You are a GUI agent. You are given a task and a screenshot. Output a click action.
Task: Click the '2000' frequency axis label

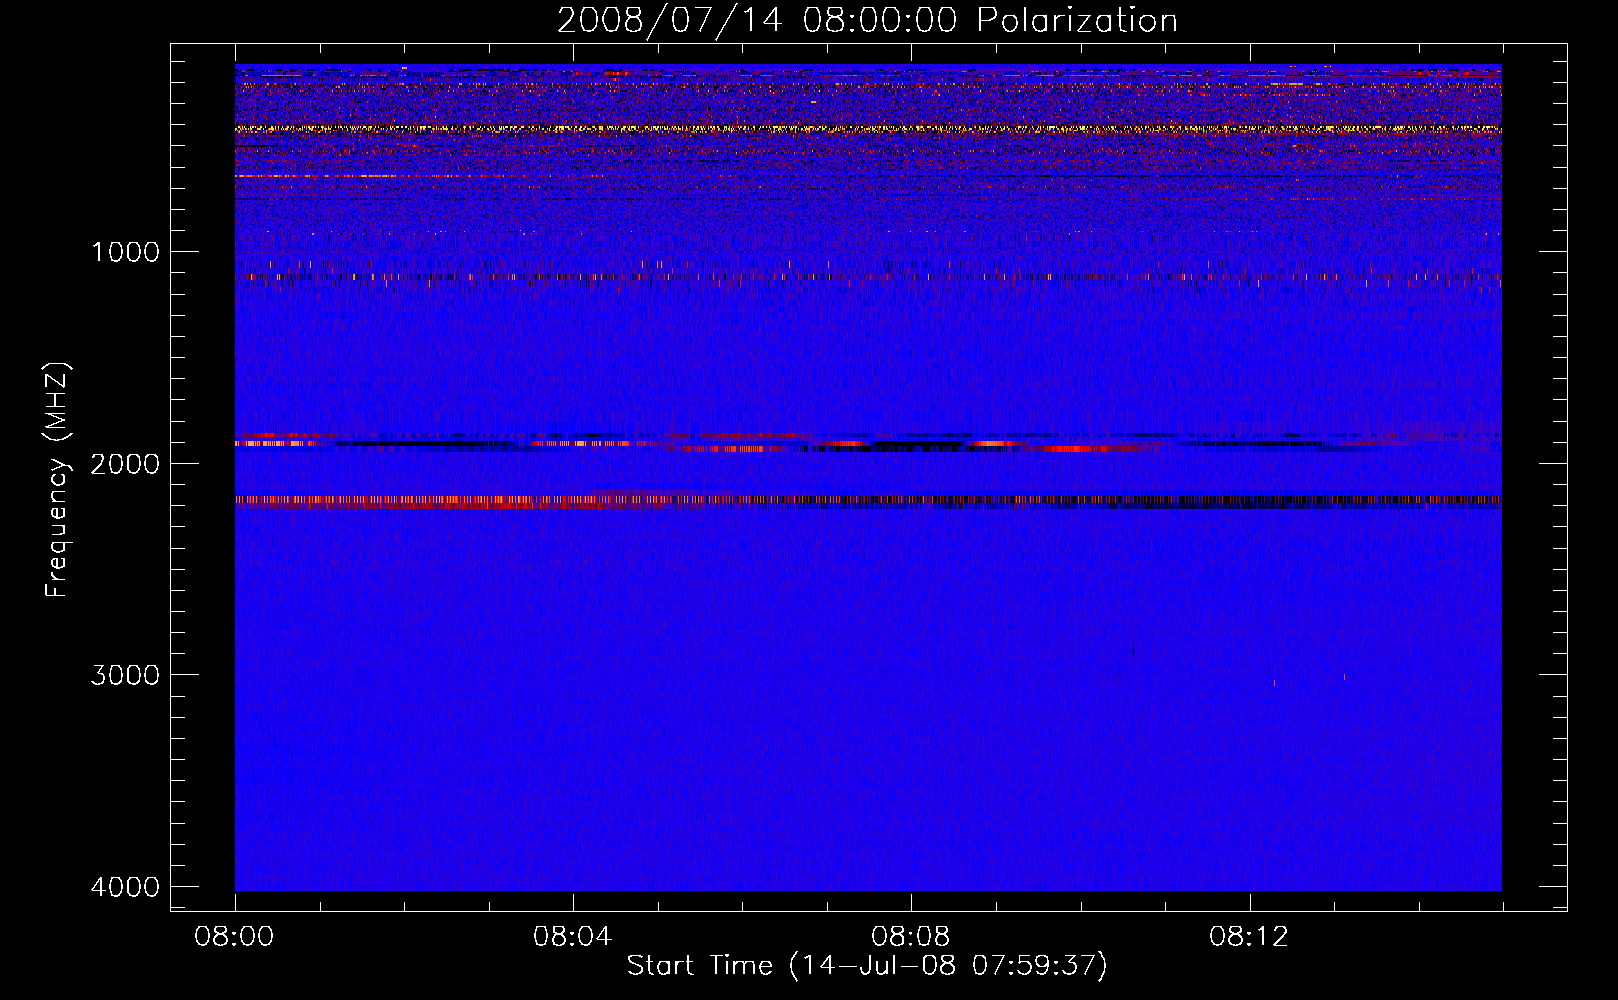(x=125, y=463)
